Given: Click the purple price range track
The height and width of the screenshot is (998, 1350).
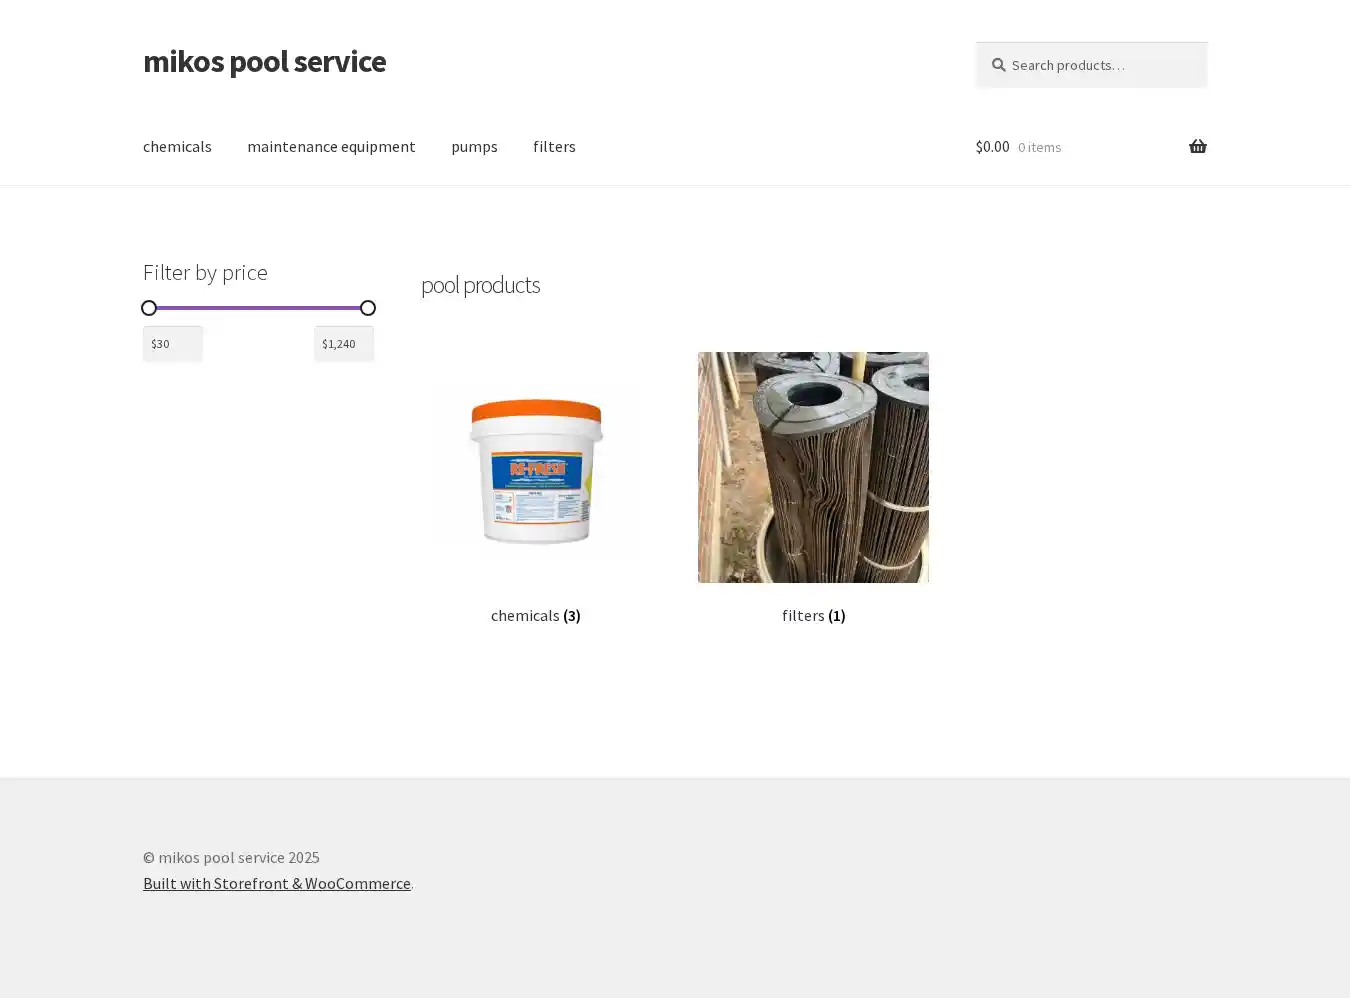Looking at the screenshot, I should click(258, 308).
